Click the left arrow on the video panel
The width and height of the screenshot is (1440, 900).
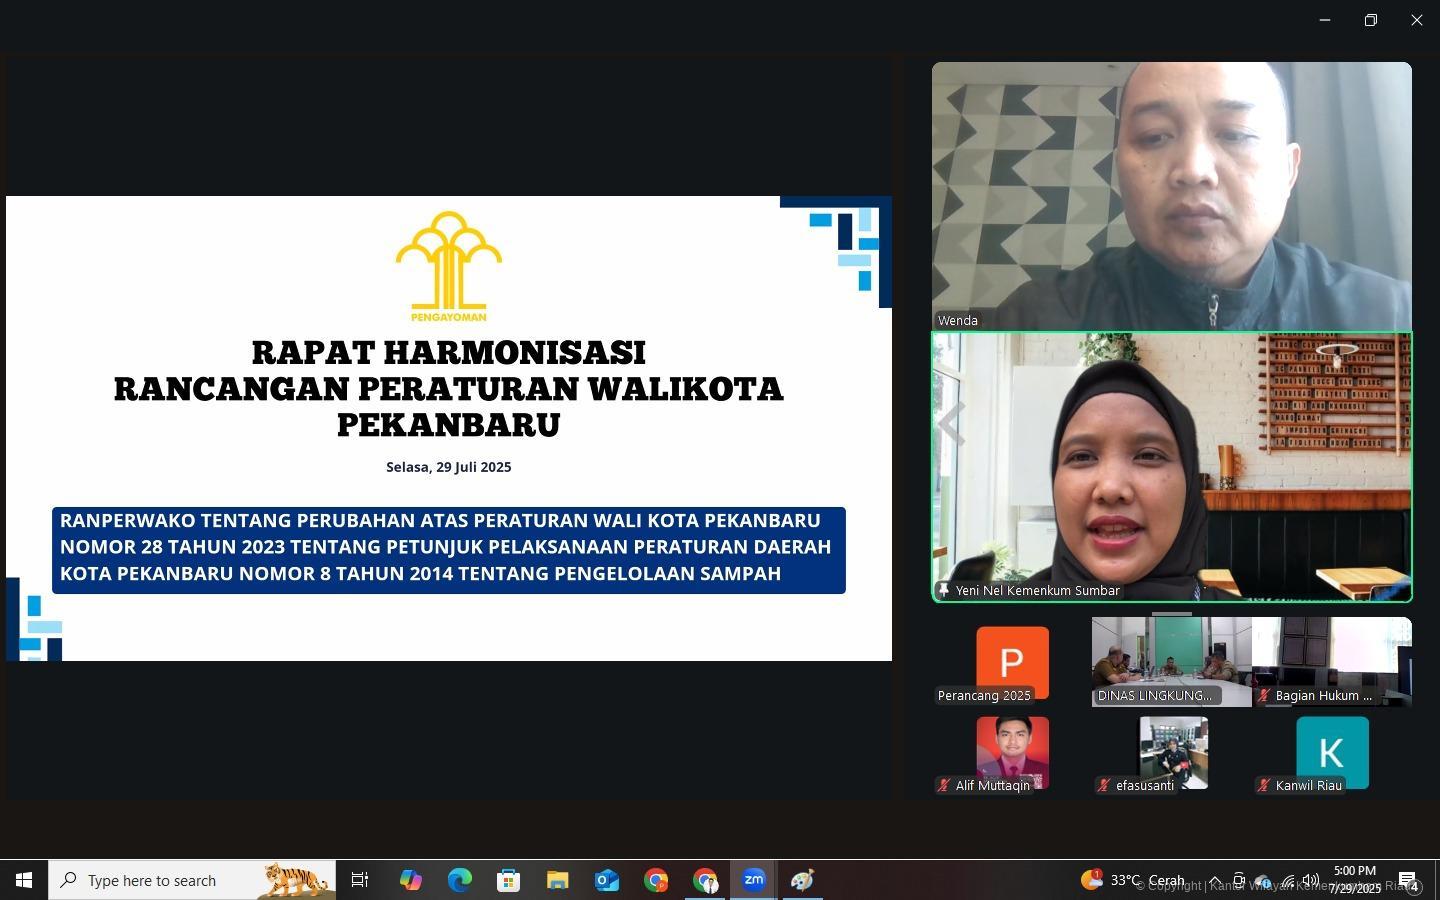[951, 424]
